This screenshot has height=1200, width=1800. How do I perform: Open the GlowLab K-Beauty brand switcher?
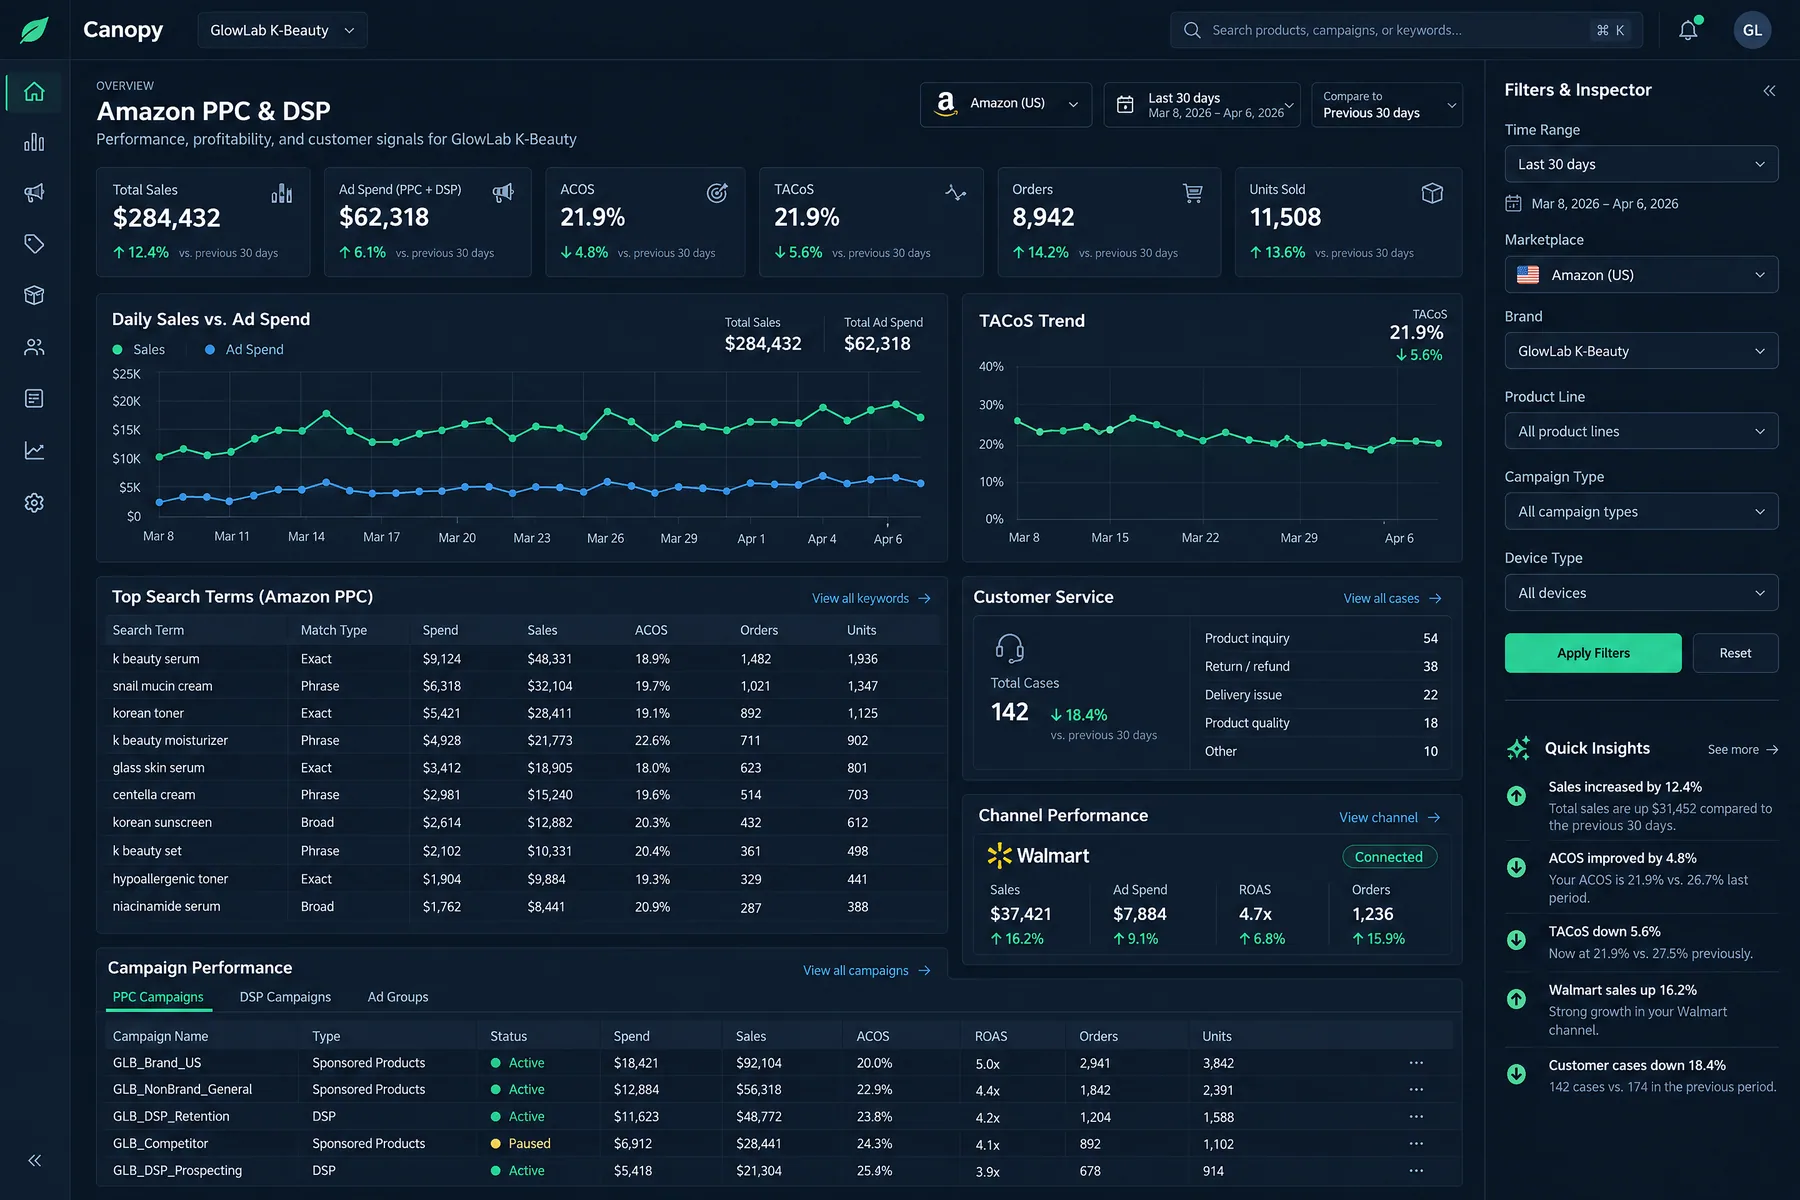tap(282, 30)
